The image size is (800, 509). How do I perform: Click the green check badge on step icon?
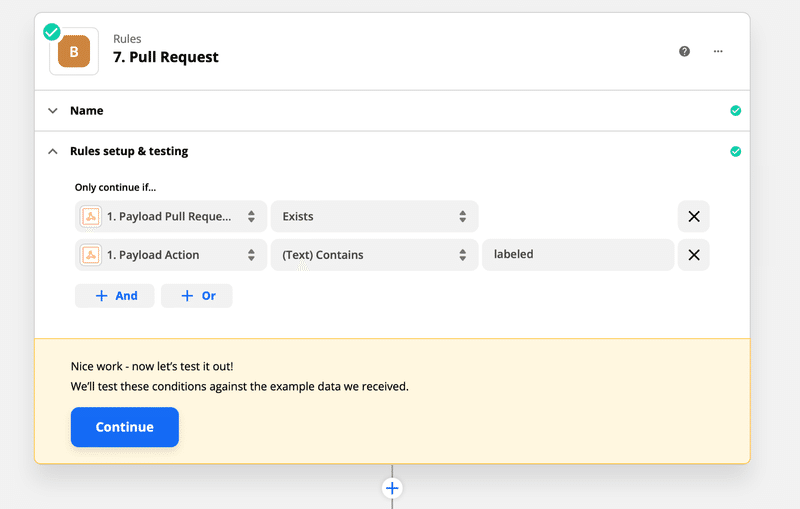pos(52,32)
